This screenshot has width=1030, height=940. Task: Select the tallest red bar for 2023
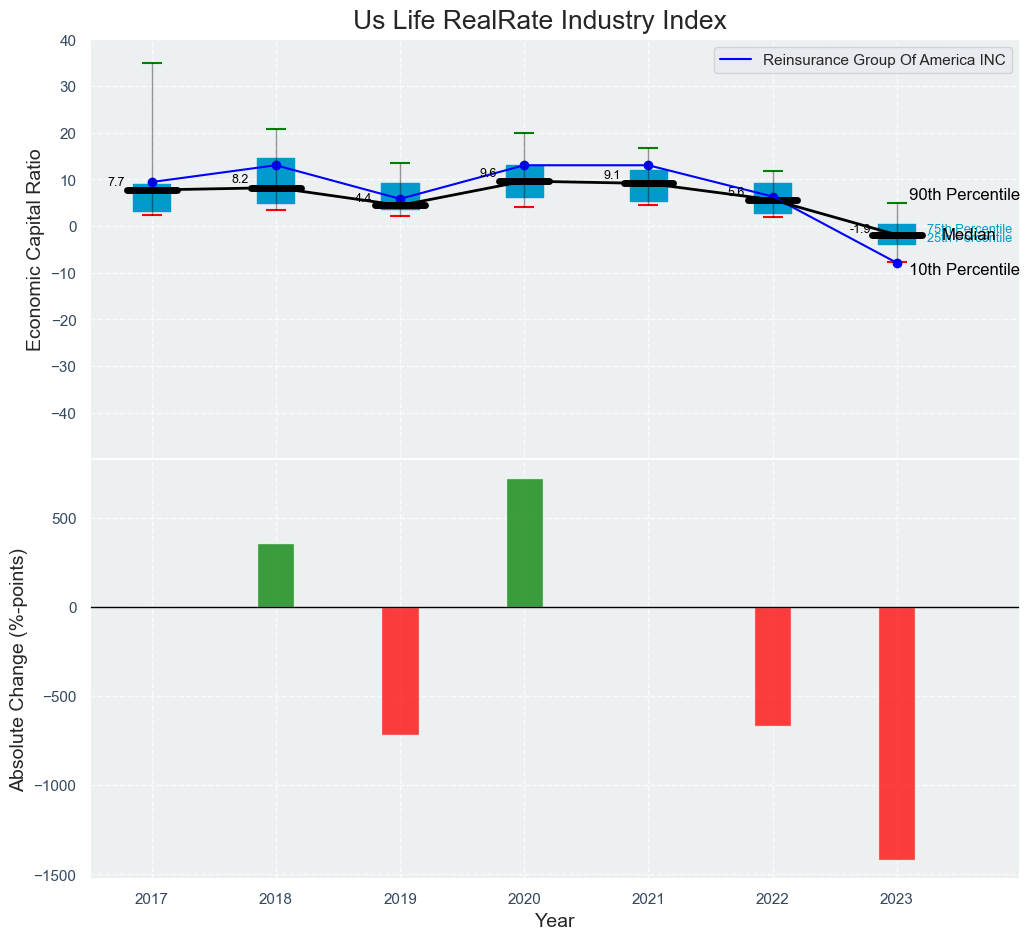tap(897, 733)
